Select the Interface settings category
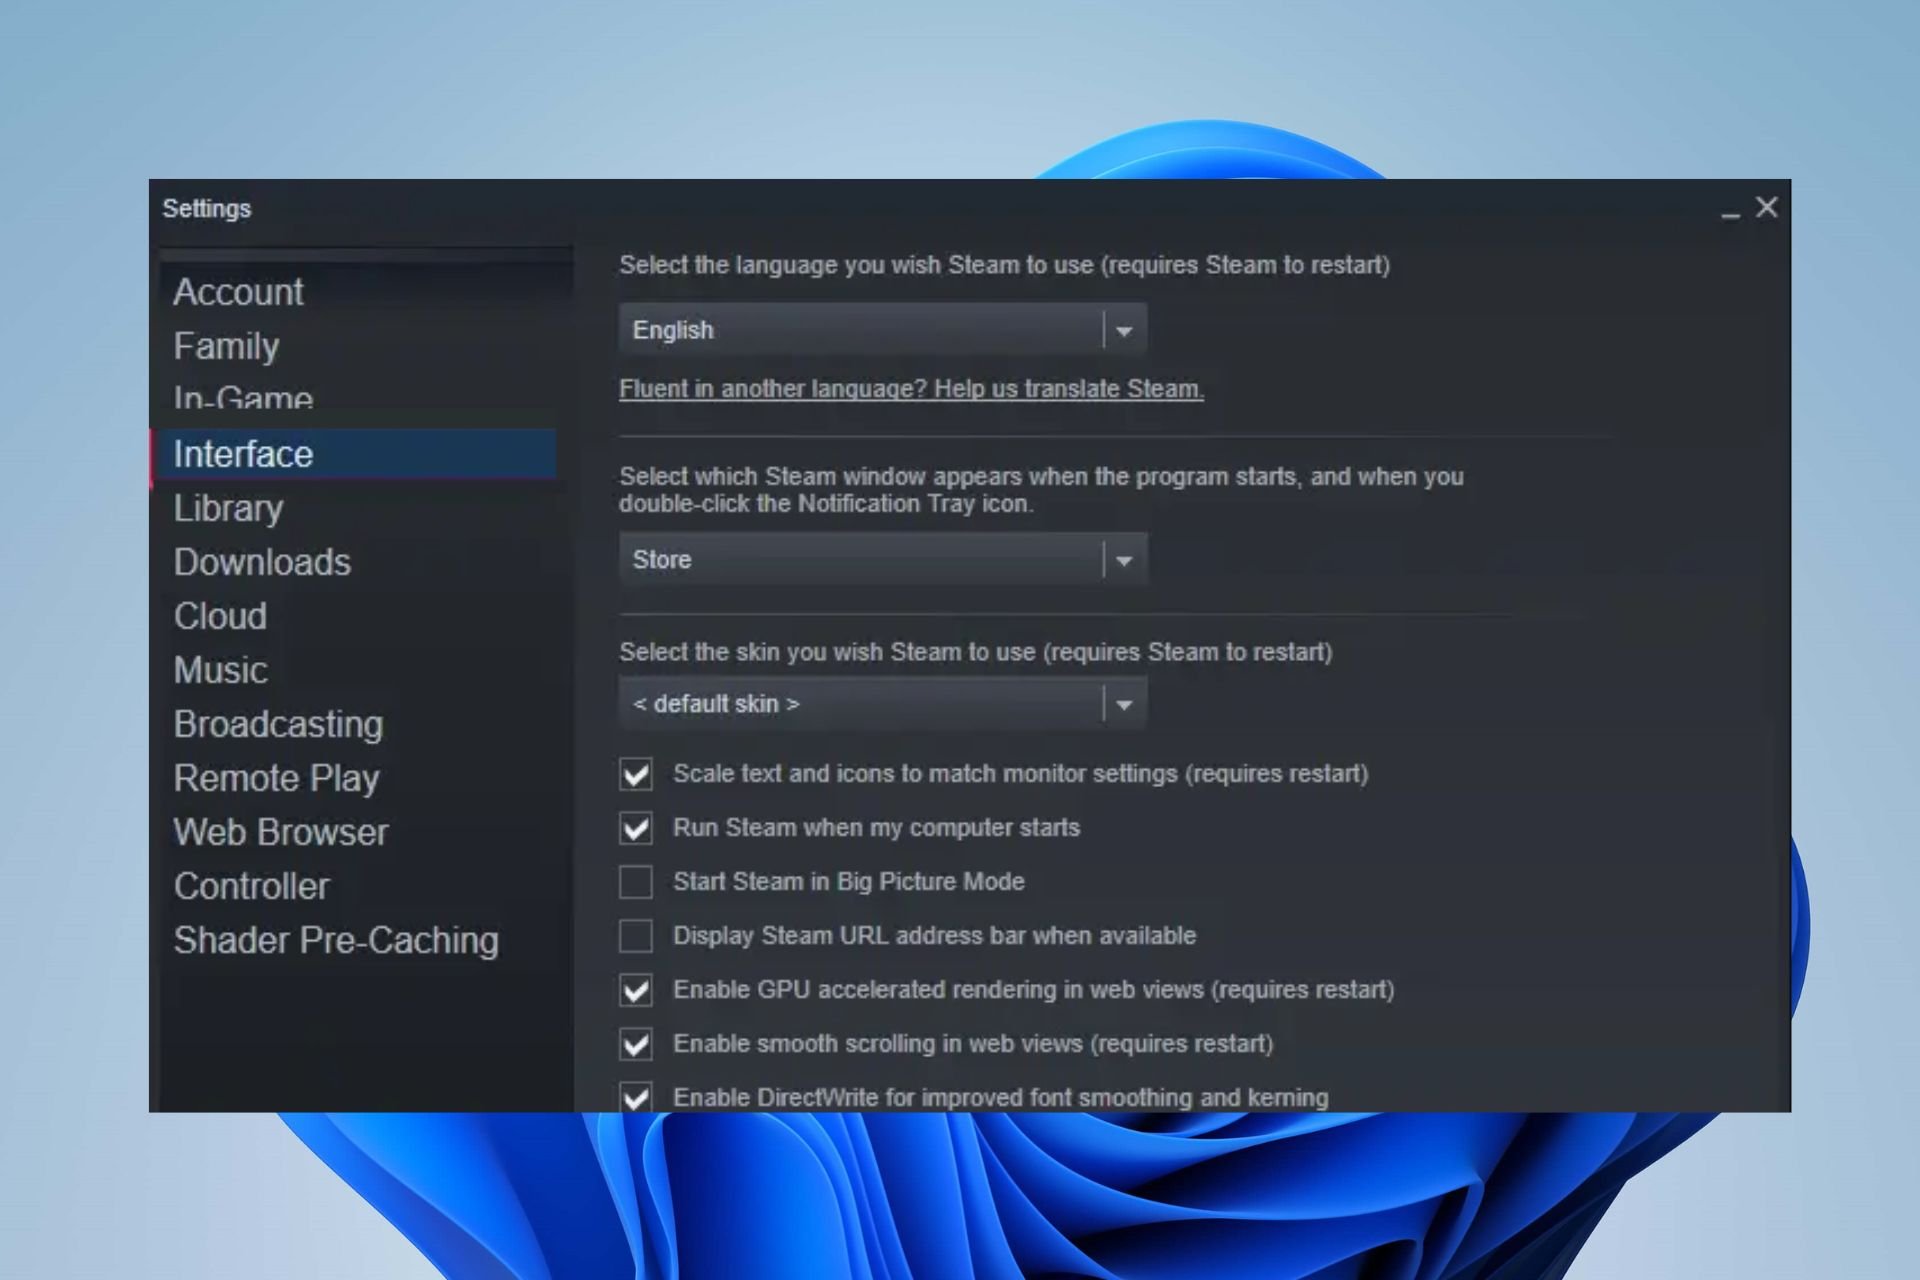Viewport: 1920px width, 1280px height. coord(355,454)
